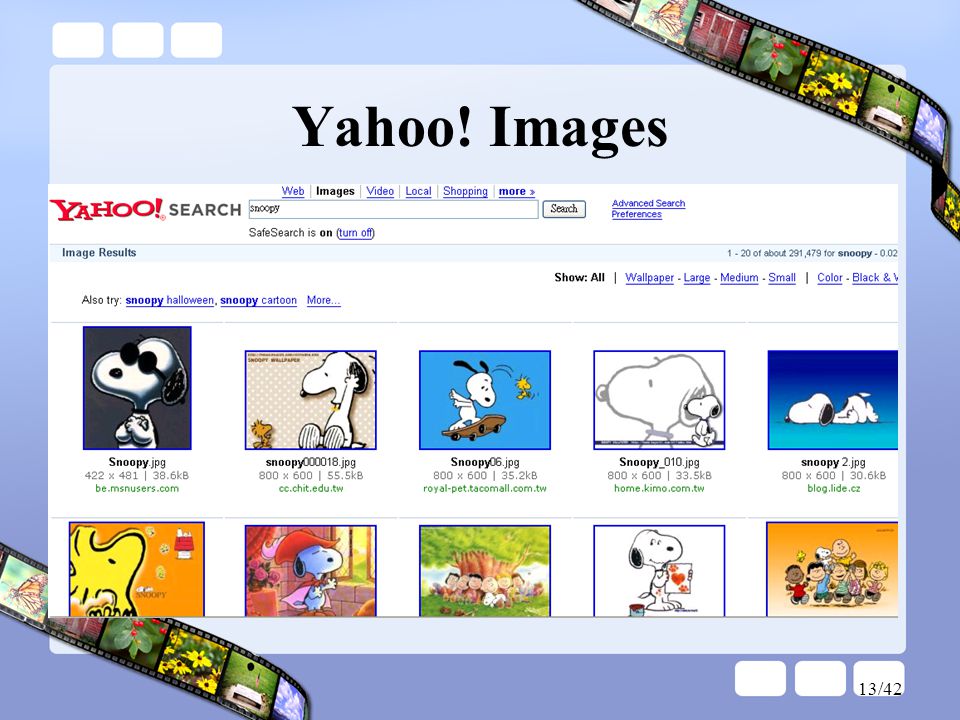Open the snoopy000018.jpg wallpaper thumbnail
The width and height of the screenshot is (960, 720).
click(310, 400)
